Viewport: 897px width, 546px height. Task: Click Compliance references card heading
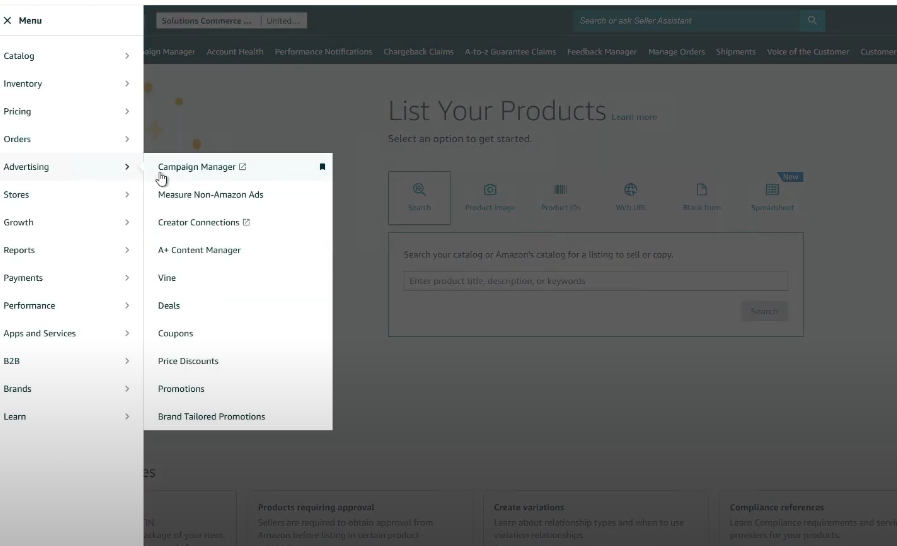[x=776, y=507]
